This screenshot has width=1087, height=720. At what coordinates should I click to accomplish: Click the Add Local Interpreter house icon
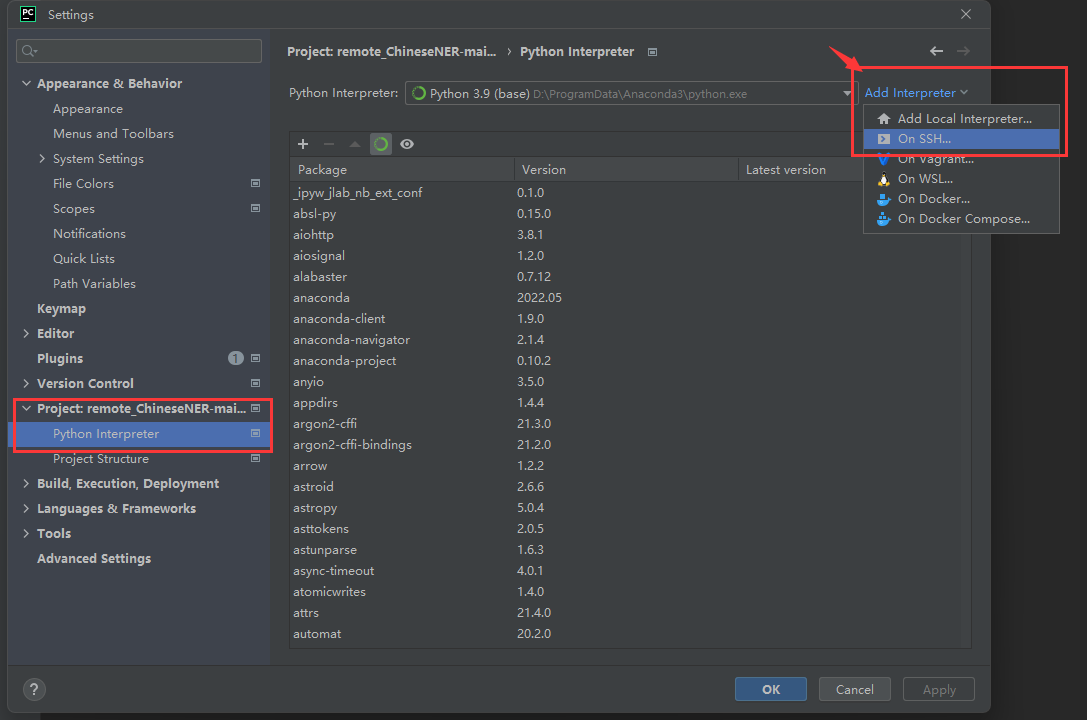pos(883,119)
